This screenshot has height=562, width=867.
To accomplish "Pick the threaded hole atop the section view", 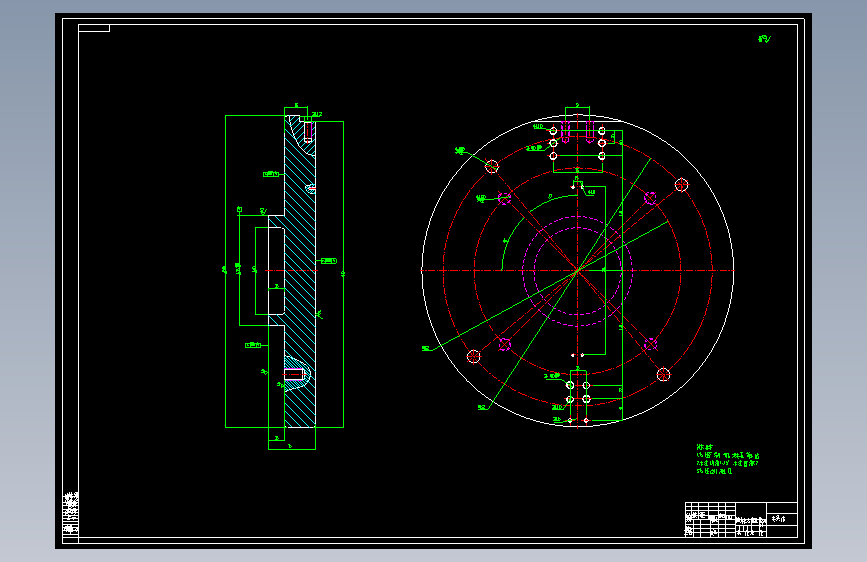I will (x=308, y=132).
